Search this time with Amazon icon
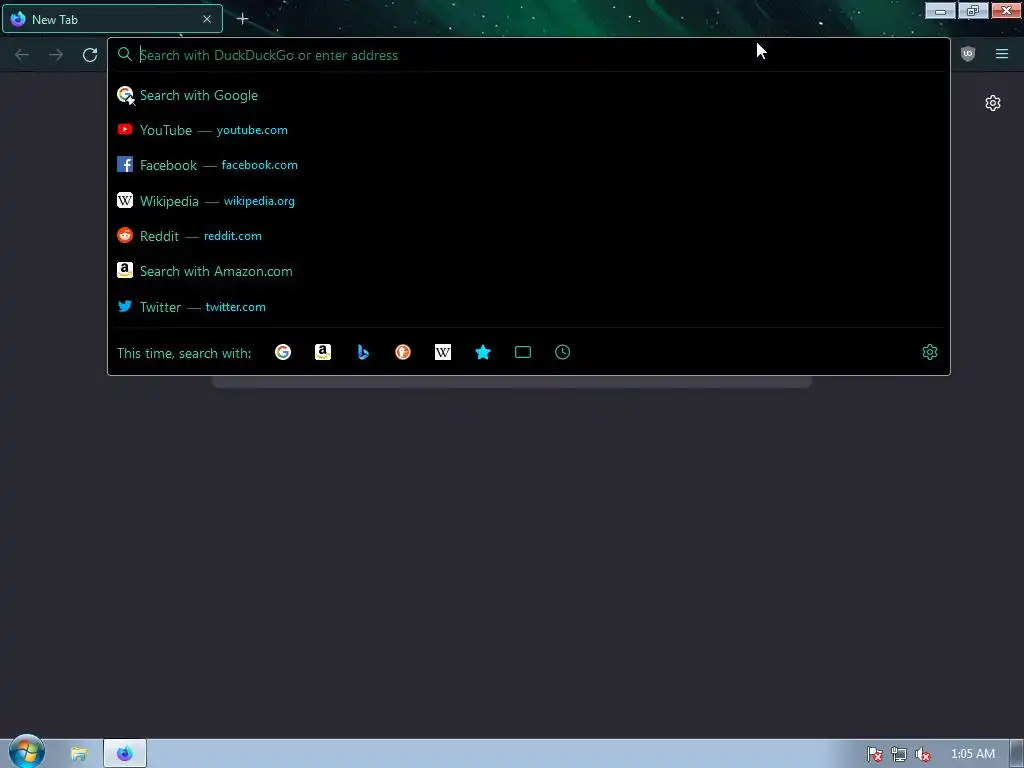The width and height of the screenshot is (1024, 768). coord(323,353)
